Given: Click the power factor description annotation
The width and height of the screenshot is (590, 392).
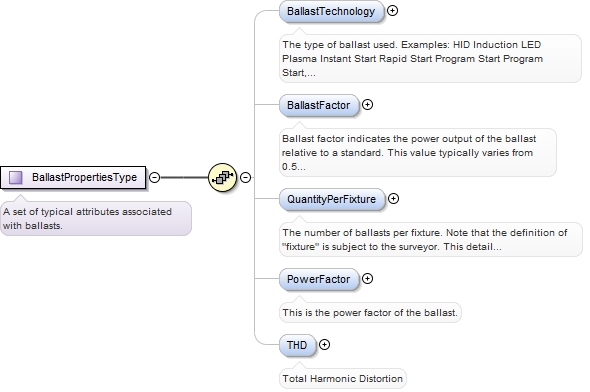Looking at the screenshot, I should pyautogui.click(x=370, y=313).
